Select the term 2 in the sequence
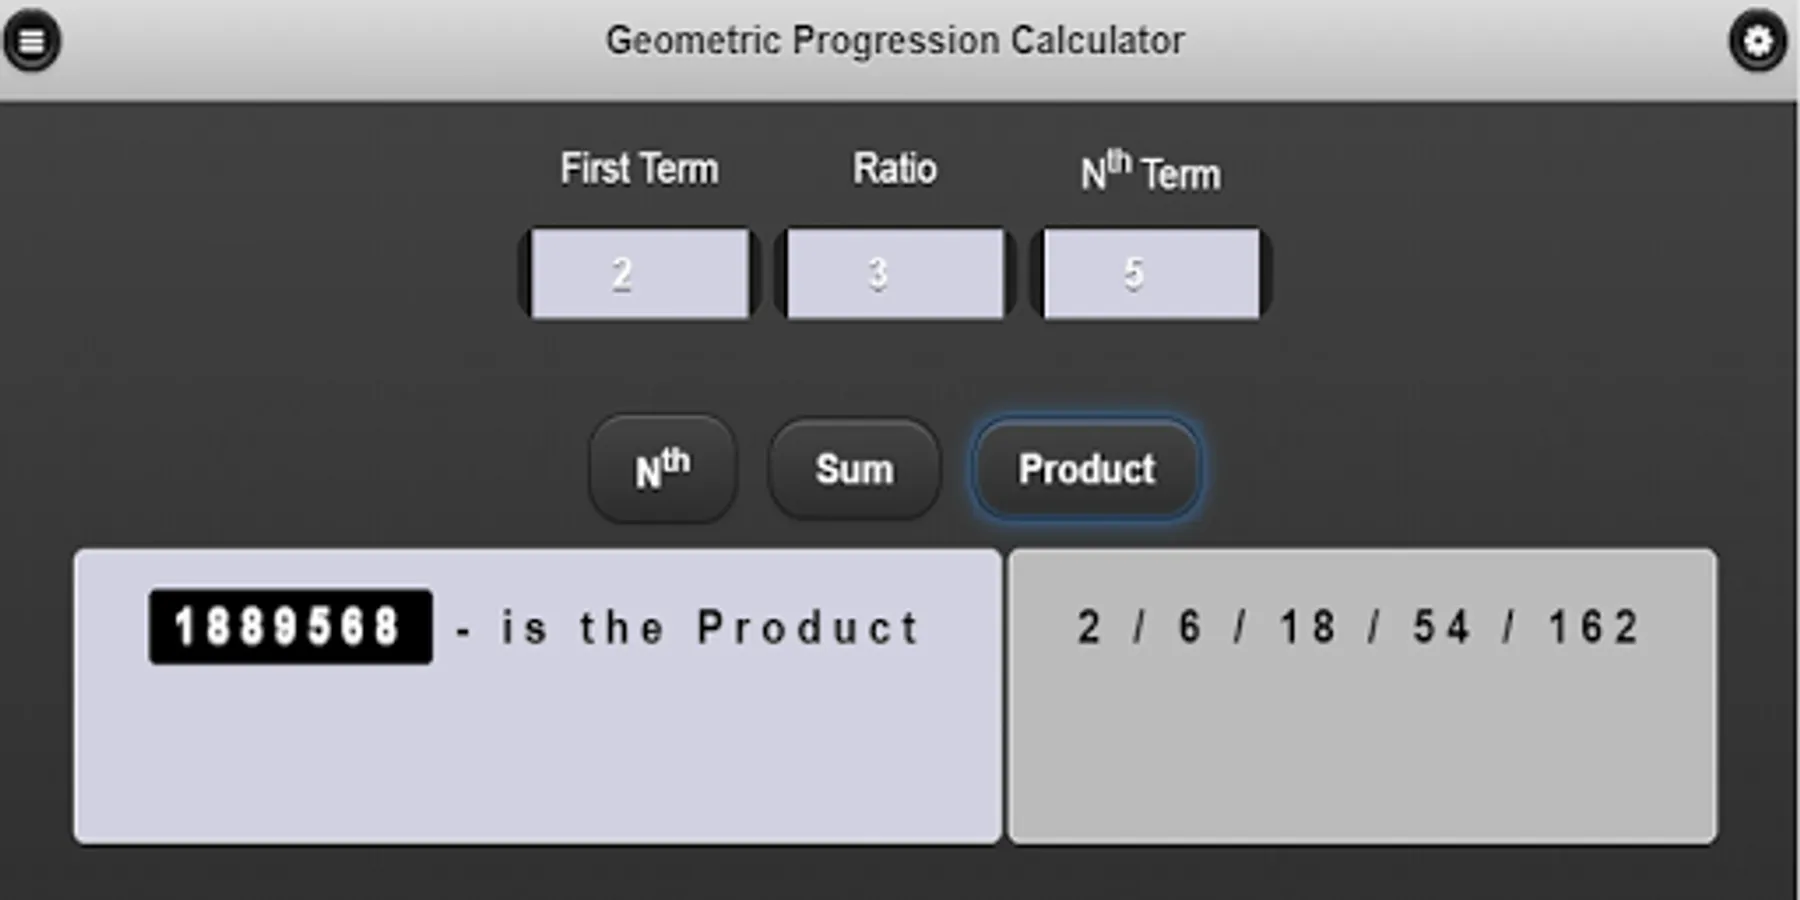The height and width of the screenshot is (900, 1800). [1089, 628]
